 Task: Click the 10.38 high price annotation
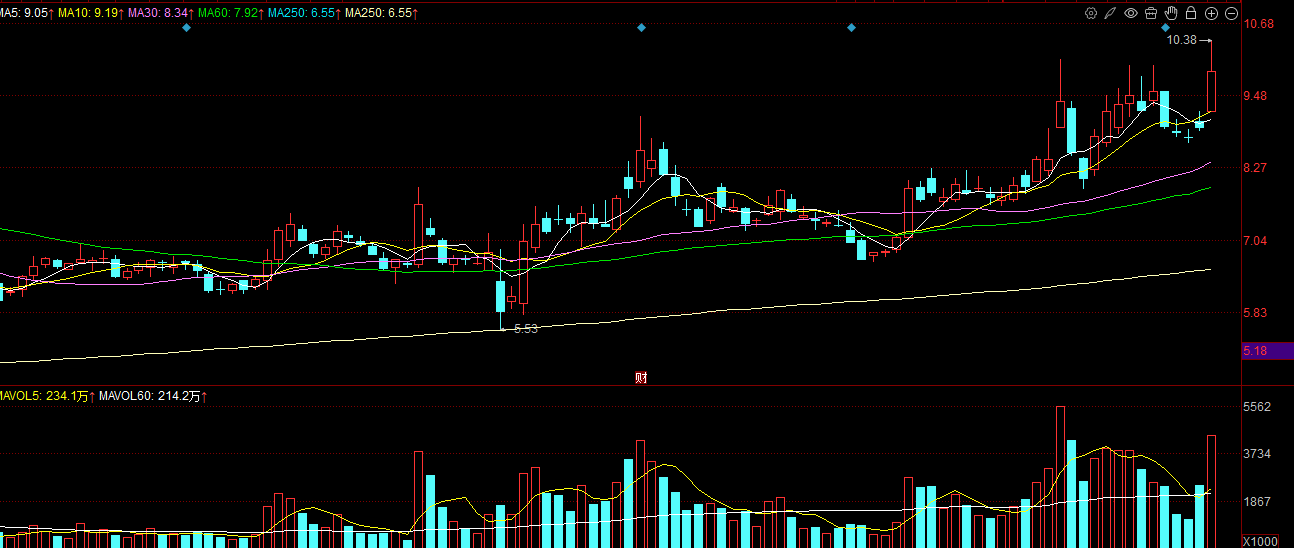click(x=1181, y=40)
